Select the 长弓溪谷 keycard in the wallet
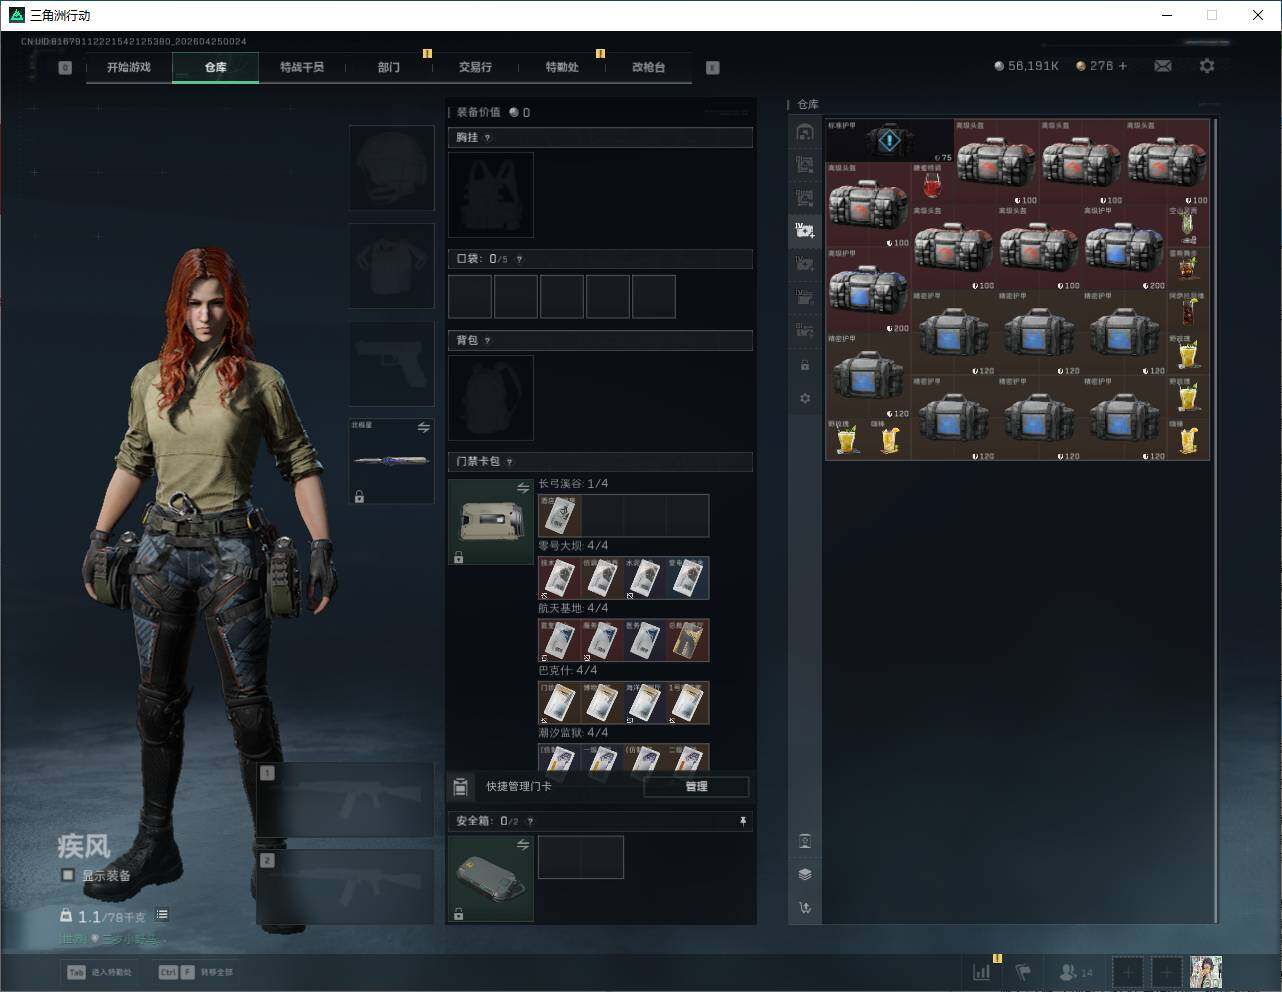 click(560, 516)
